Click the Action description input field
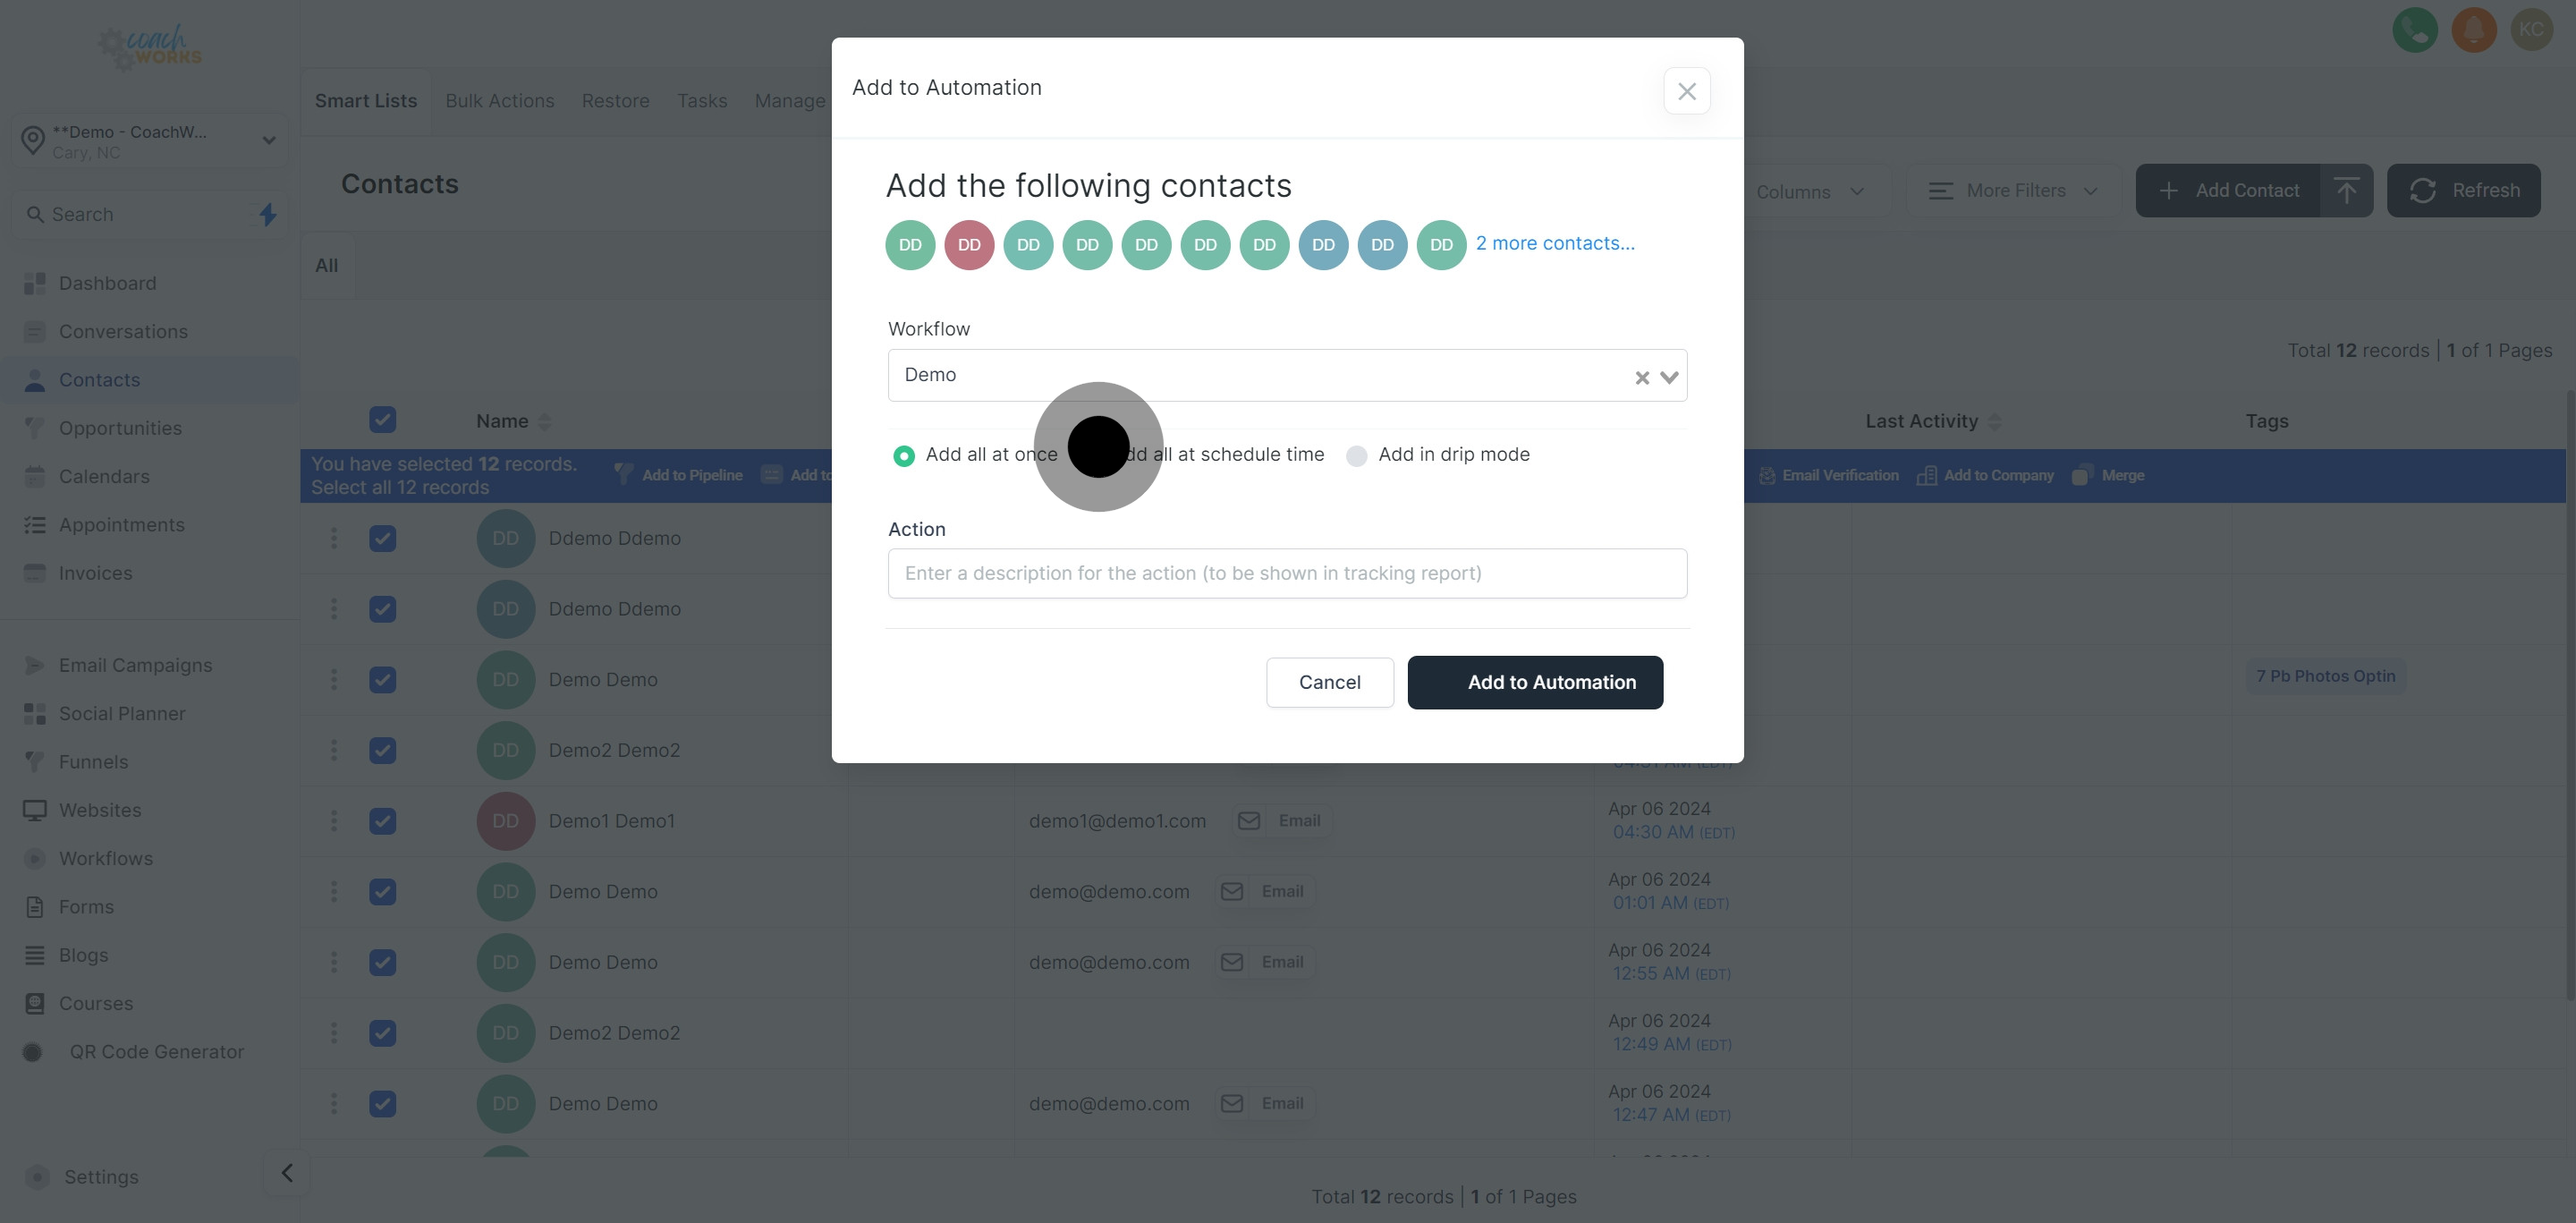This screenshot has height=1223, width=2576. [1287, 573]
